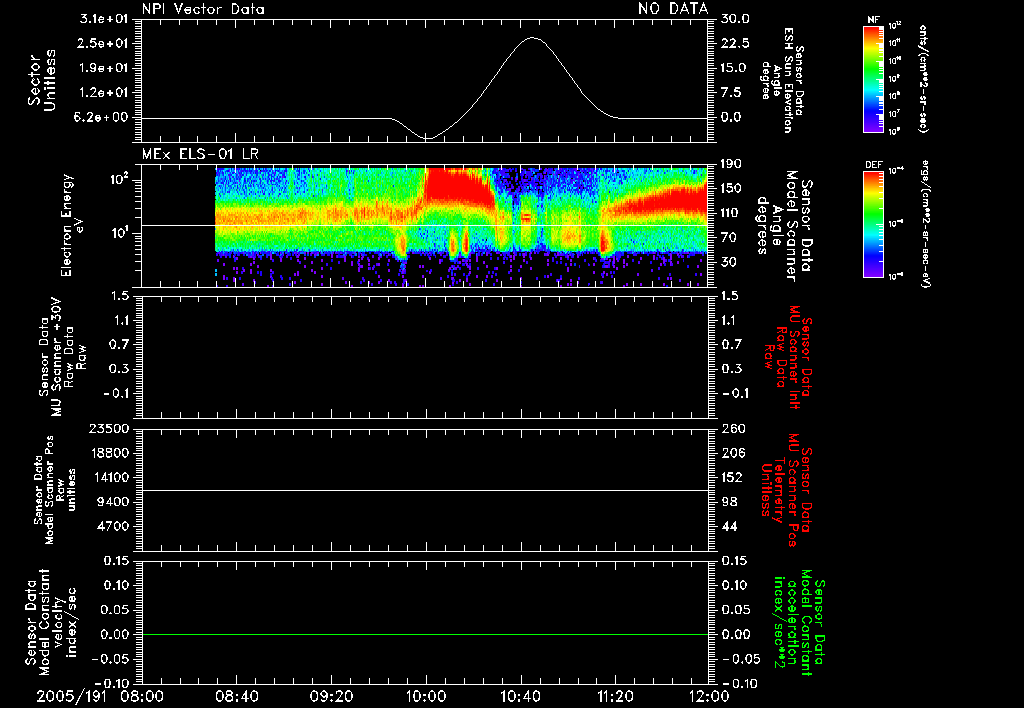Click the '30.0' Sun elevation tick label
Viewport: 1024px width, 708px height.
point(735,18)
